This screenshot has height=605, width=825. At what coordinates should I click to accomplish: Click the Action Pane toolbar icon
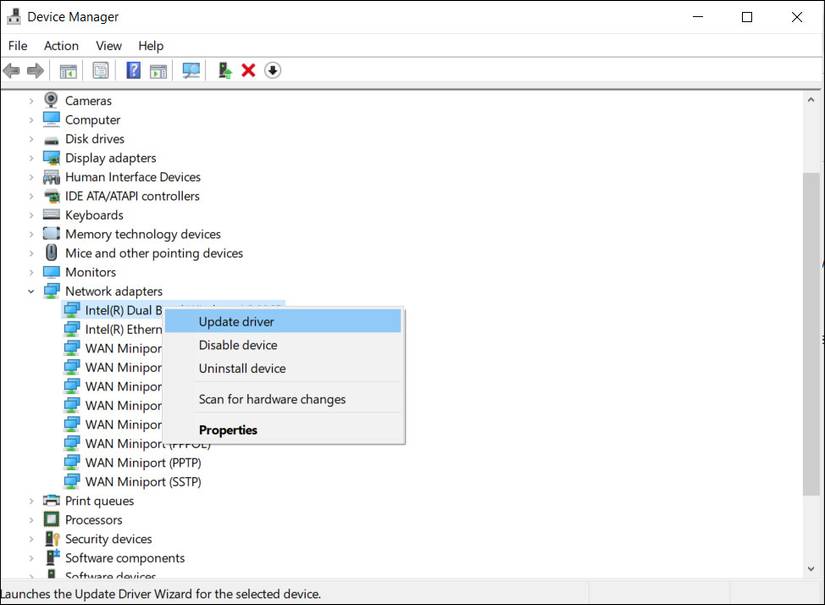[x=158, y=70]
